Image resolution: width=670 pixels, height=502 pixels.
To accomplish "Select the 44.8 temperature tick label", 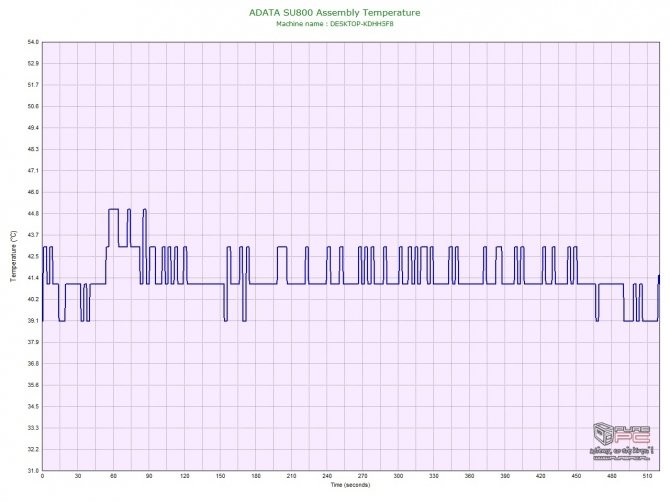I will tap(33, 214).
